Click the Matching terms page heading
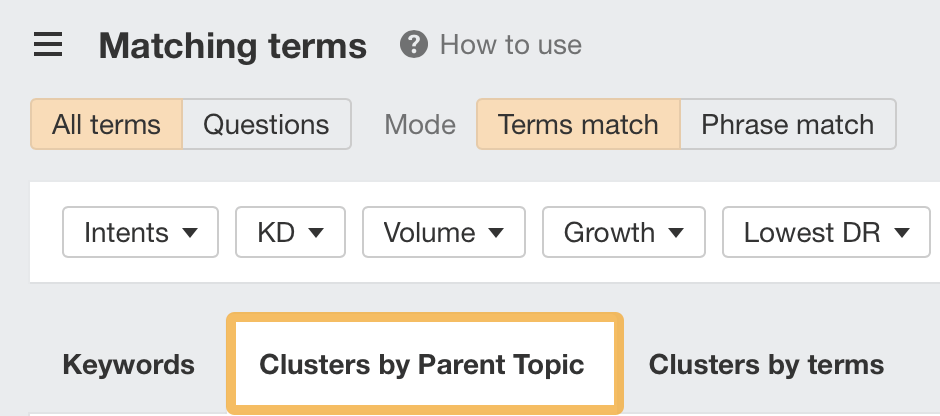 233,45
